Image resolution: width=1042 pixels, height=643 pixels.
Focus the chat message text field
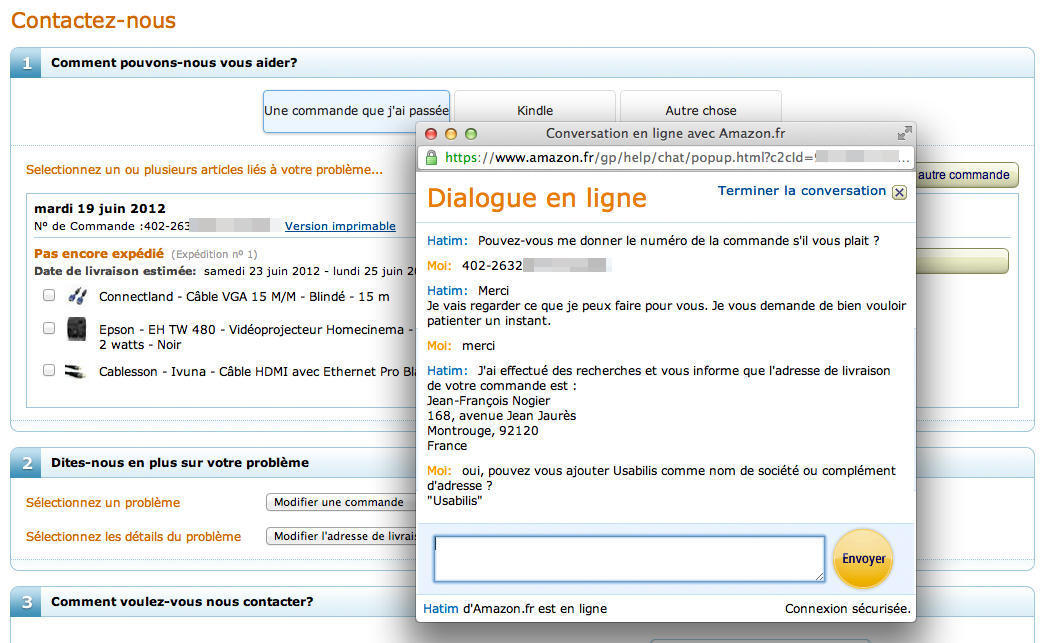629,558
